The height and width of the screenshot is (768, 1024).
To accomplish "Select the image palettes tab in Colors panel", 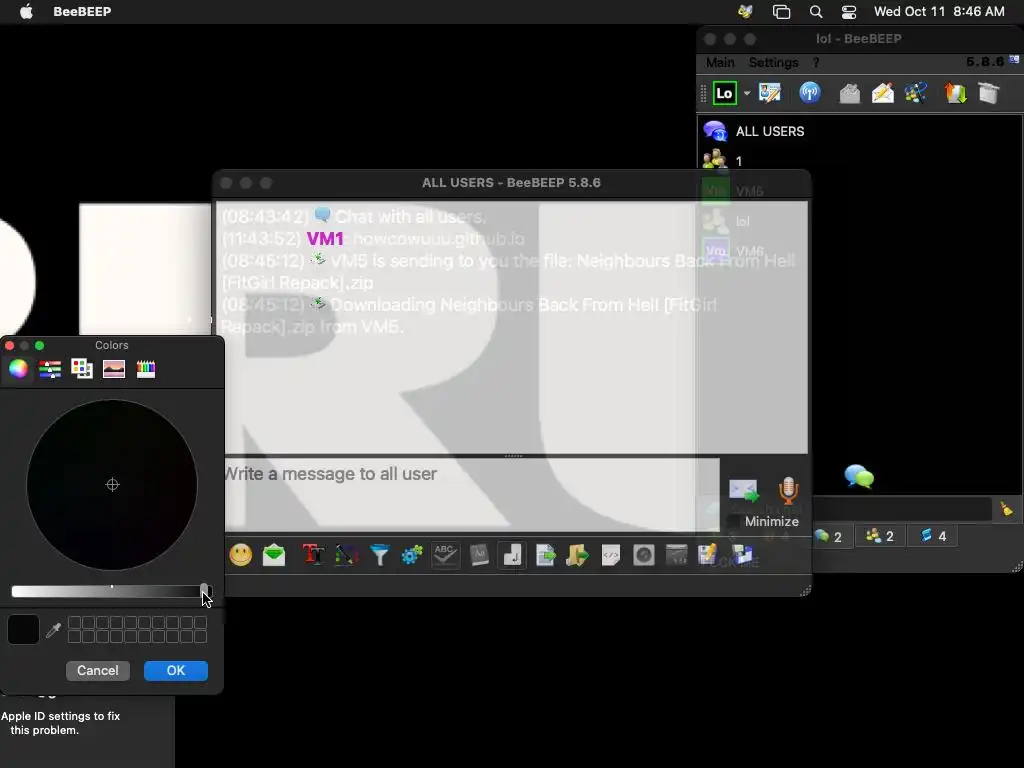I will tap(114, 369).
